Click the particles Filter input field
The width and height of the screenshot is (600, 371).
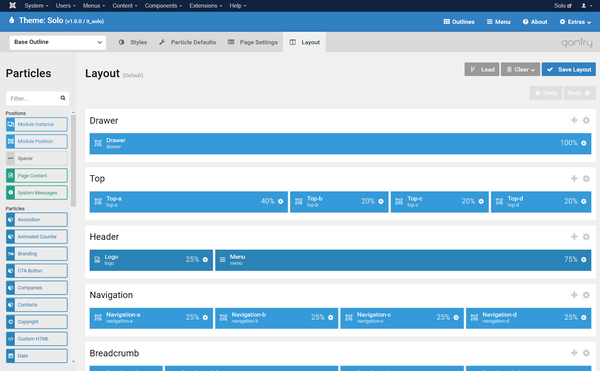[38, 98]
